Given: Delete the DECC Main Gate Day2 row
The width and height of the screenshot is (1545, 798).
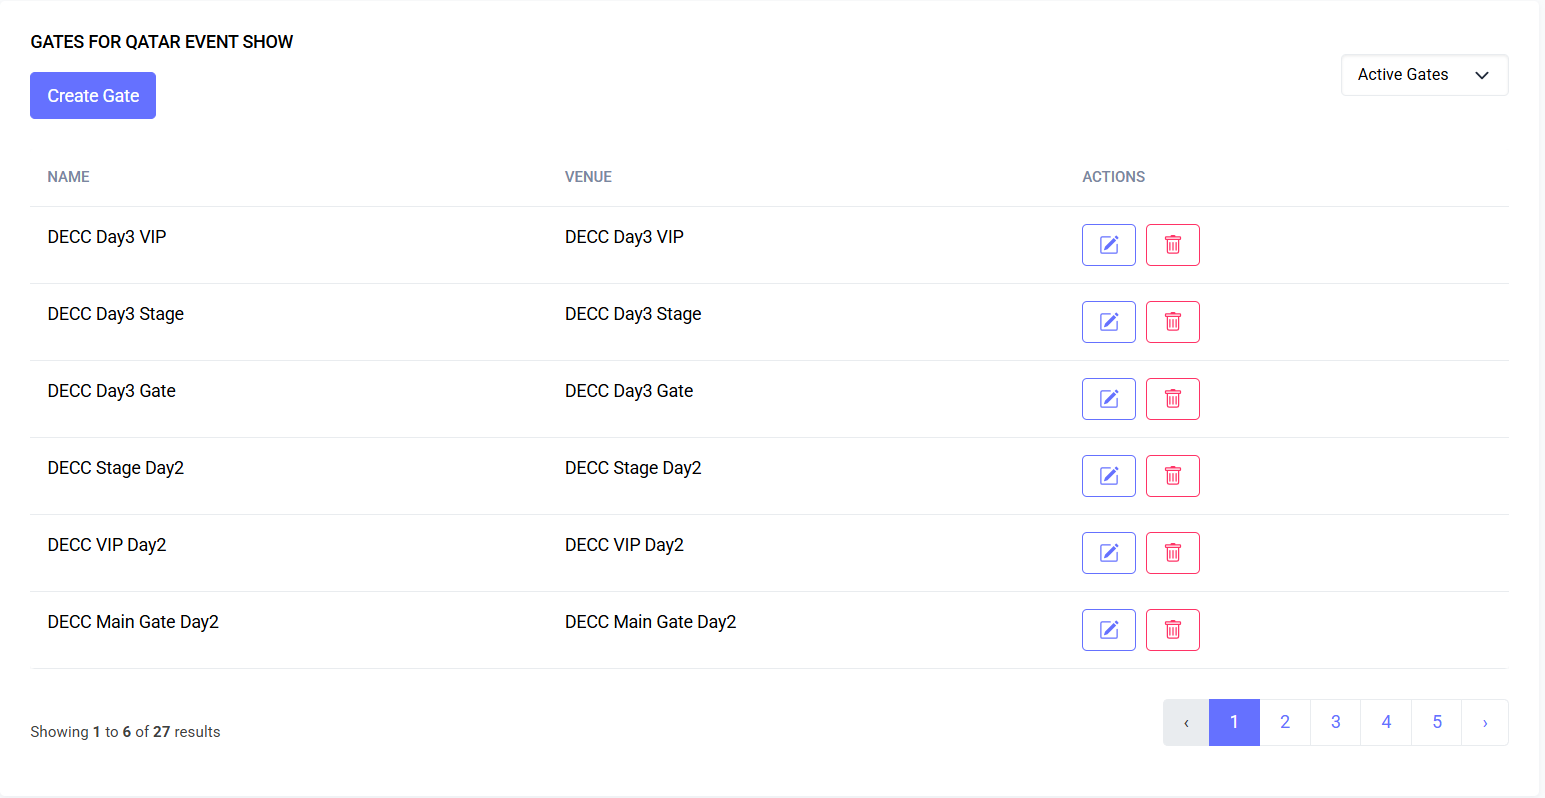Looking at the screenshot, I should pos(1172,630).
